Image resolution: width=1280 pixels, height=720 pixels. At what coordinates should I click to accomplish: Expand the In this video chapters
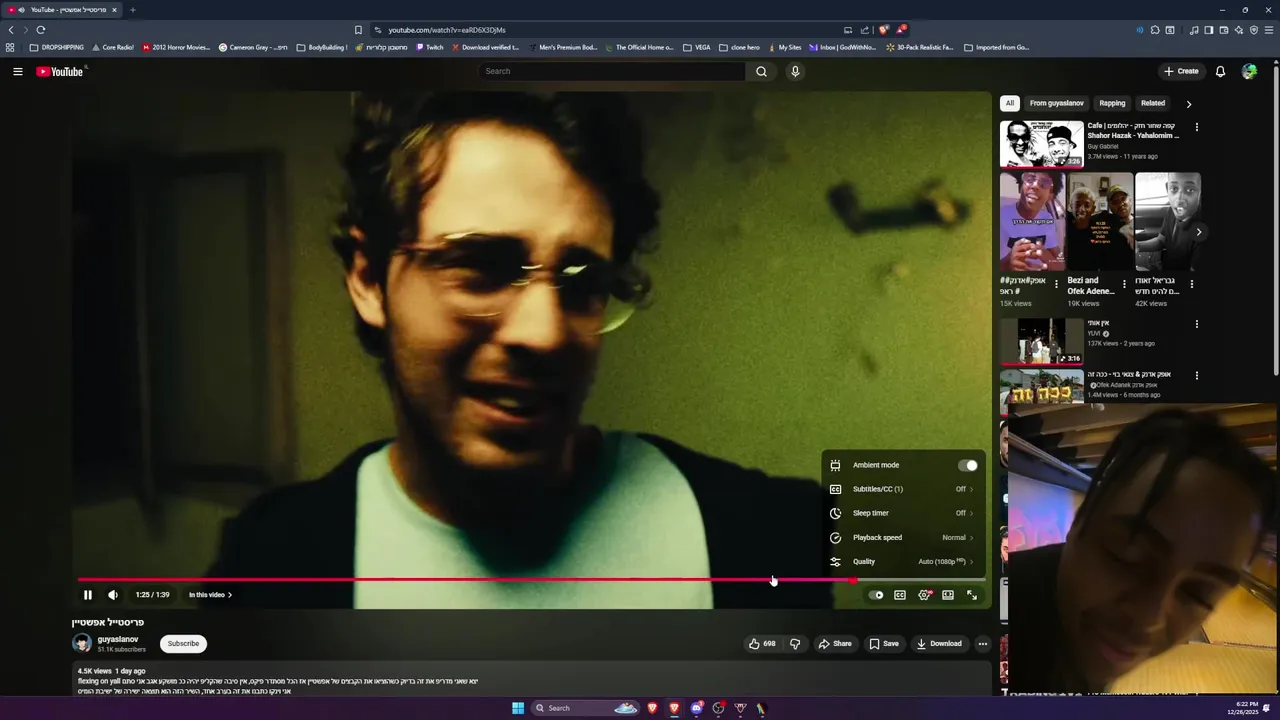tap(210, 595)
